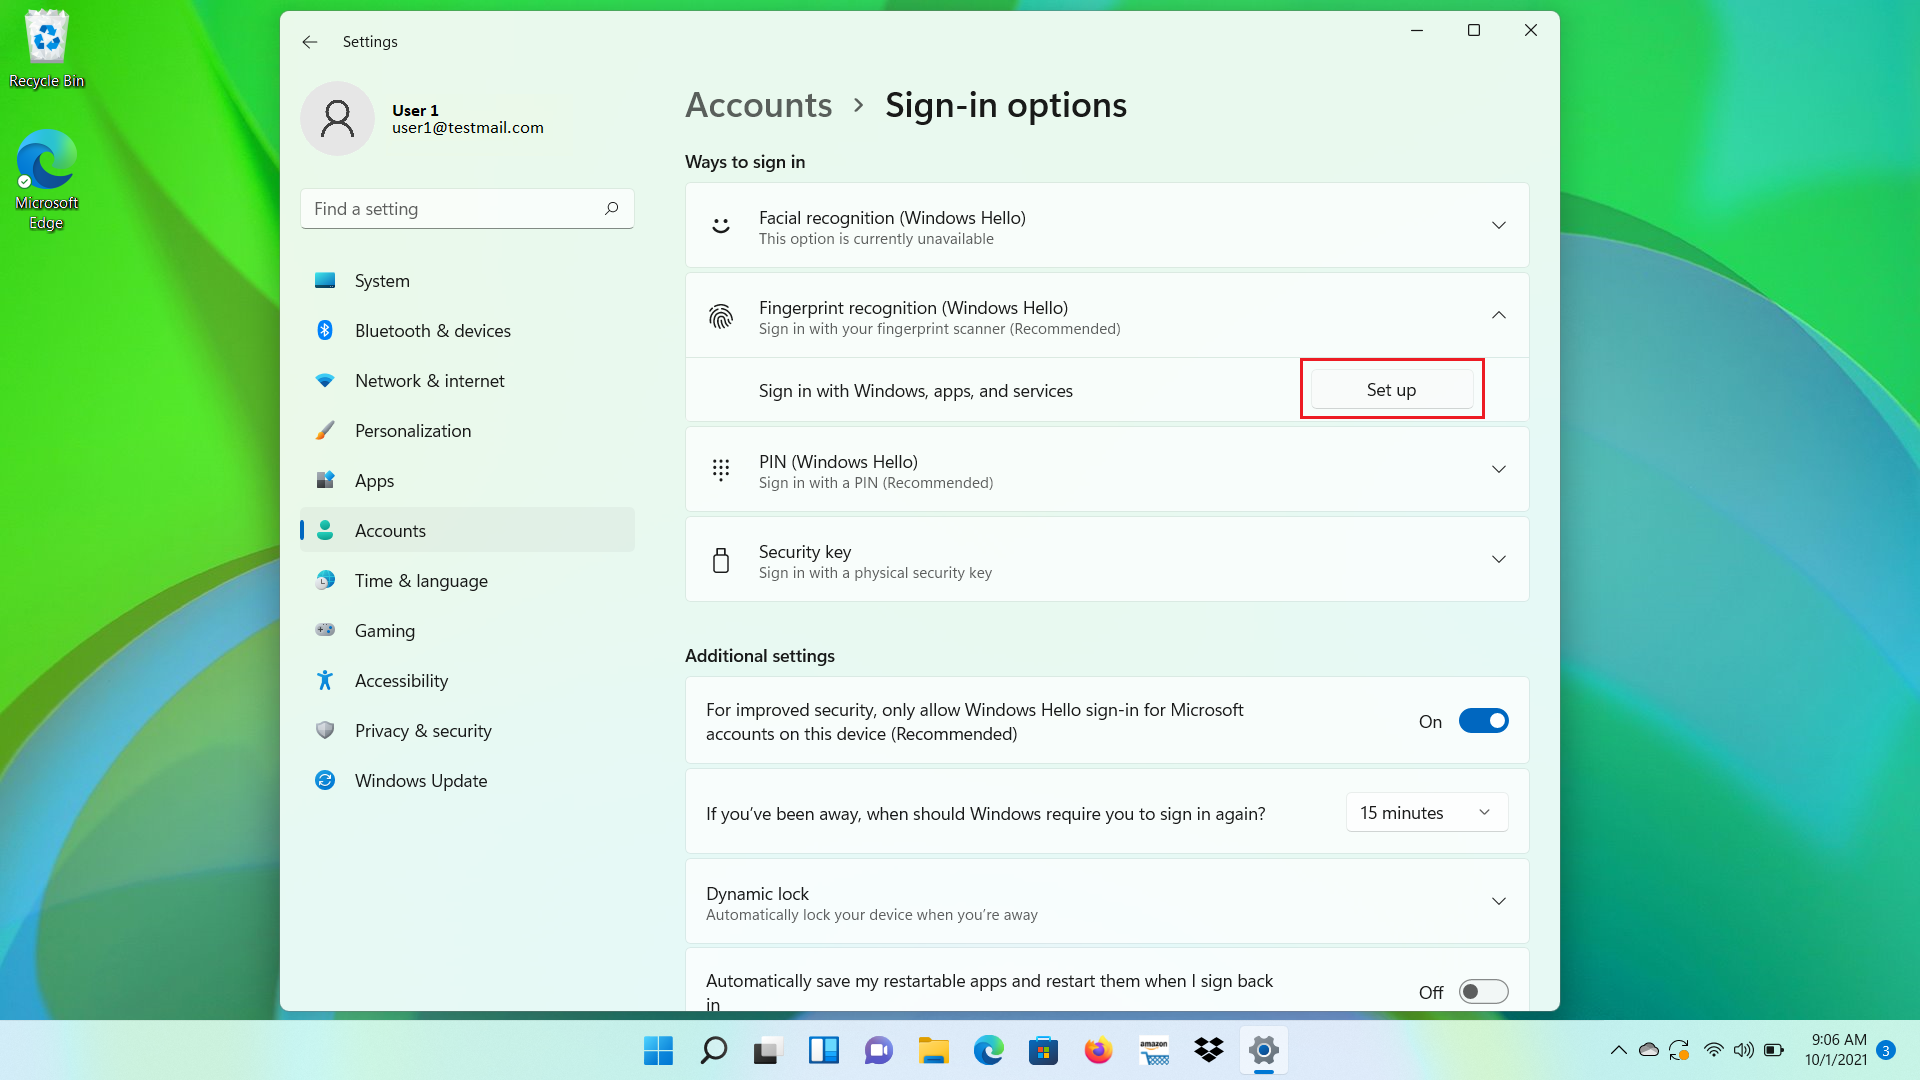Select Privacy & security in the sidebar
This screenshot has width=1920, height=1080.
point(423,730)
